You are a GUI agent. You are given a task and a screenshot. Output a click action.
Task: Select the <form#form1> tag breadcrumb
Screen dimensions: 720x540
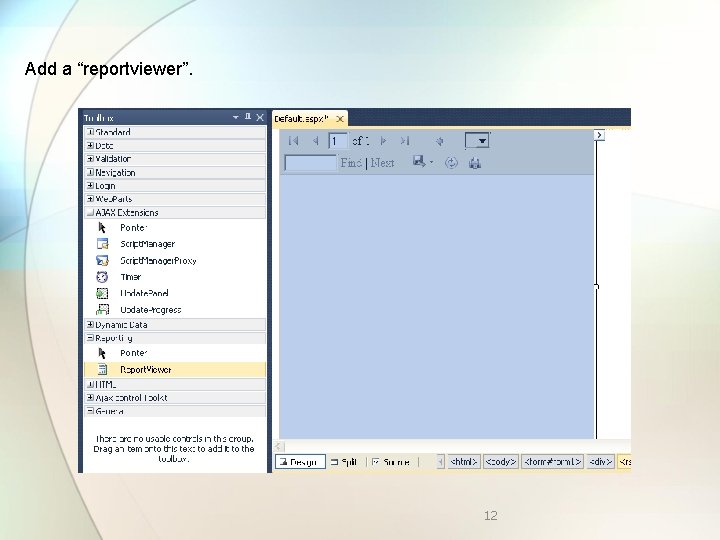click(x=552, y=461)
